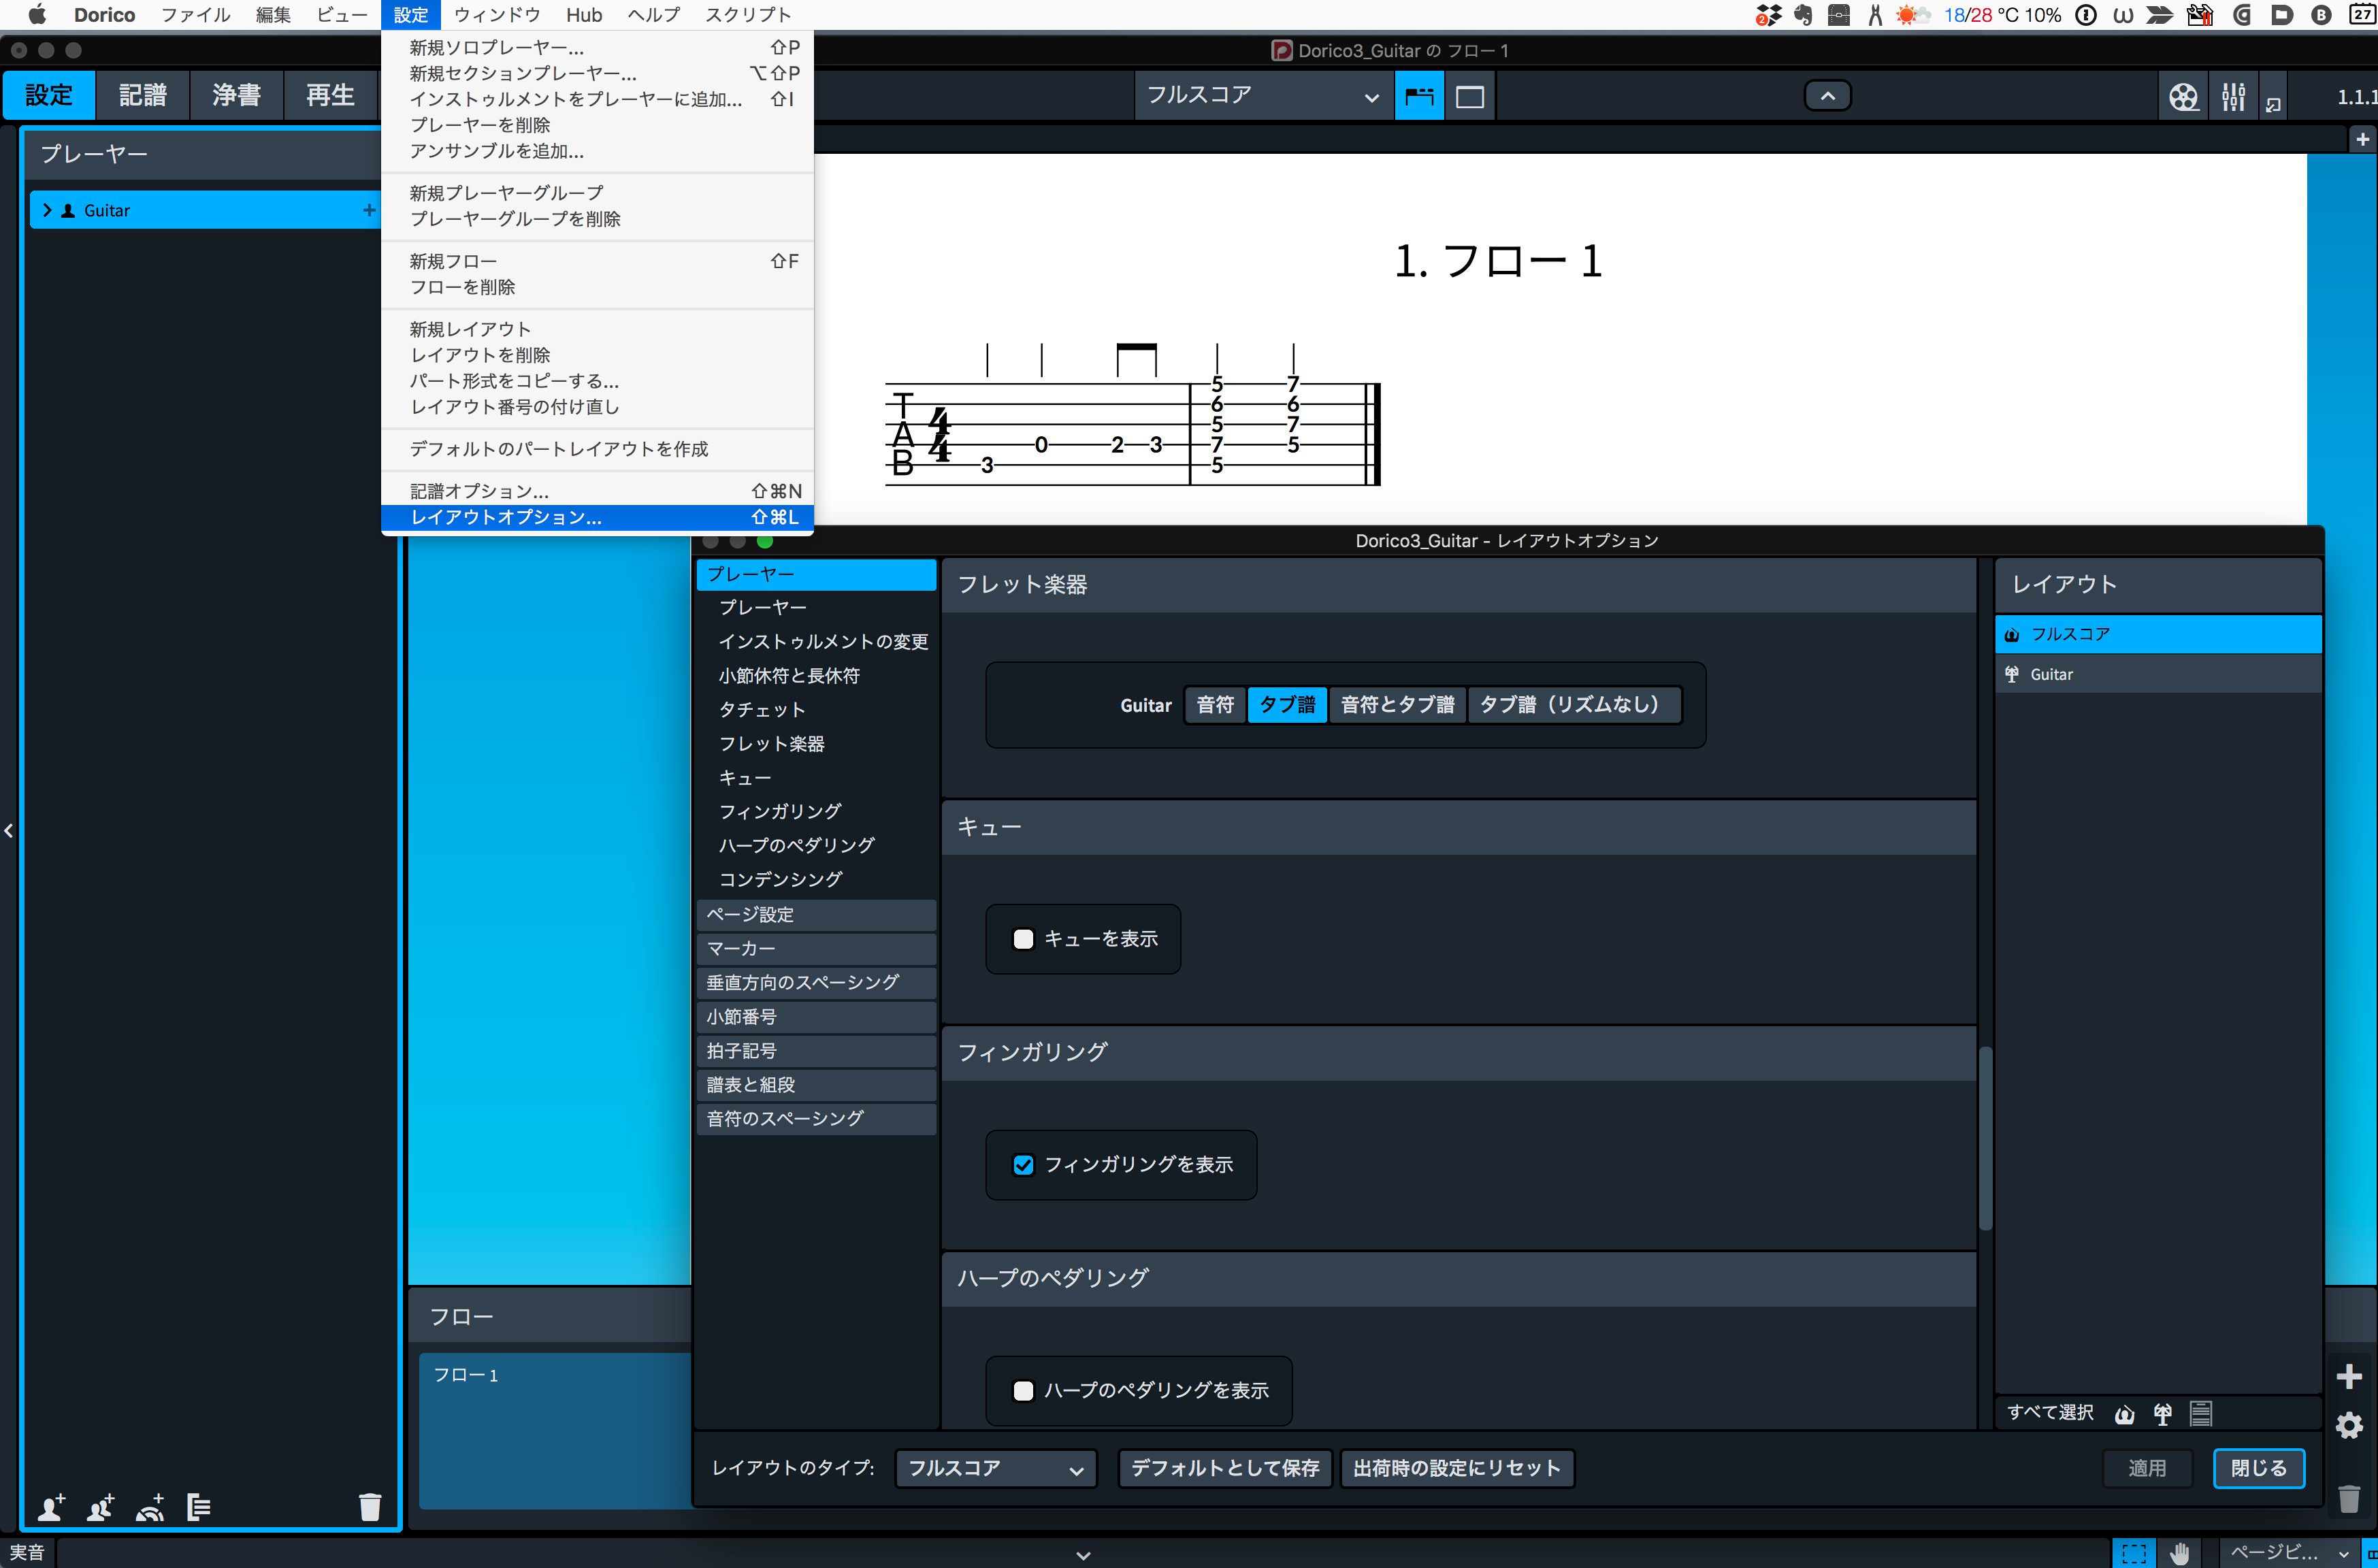This screenshot has height=1568, width=2378.
Task: Click the add ensemble icon
Action: click(x=150, y=1506)
